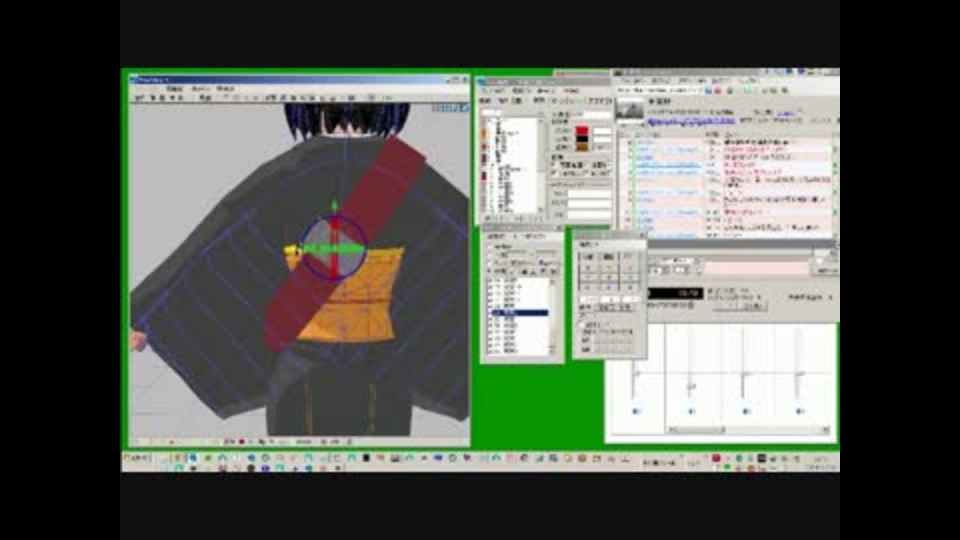Click the graph horizontal scrollbar thumb
The image size is (960, 540).
click(x=700, y=430)
